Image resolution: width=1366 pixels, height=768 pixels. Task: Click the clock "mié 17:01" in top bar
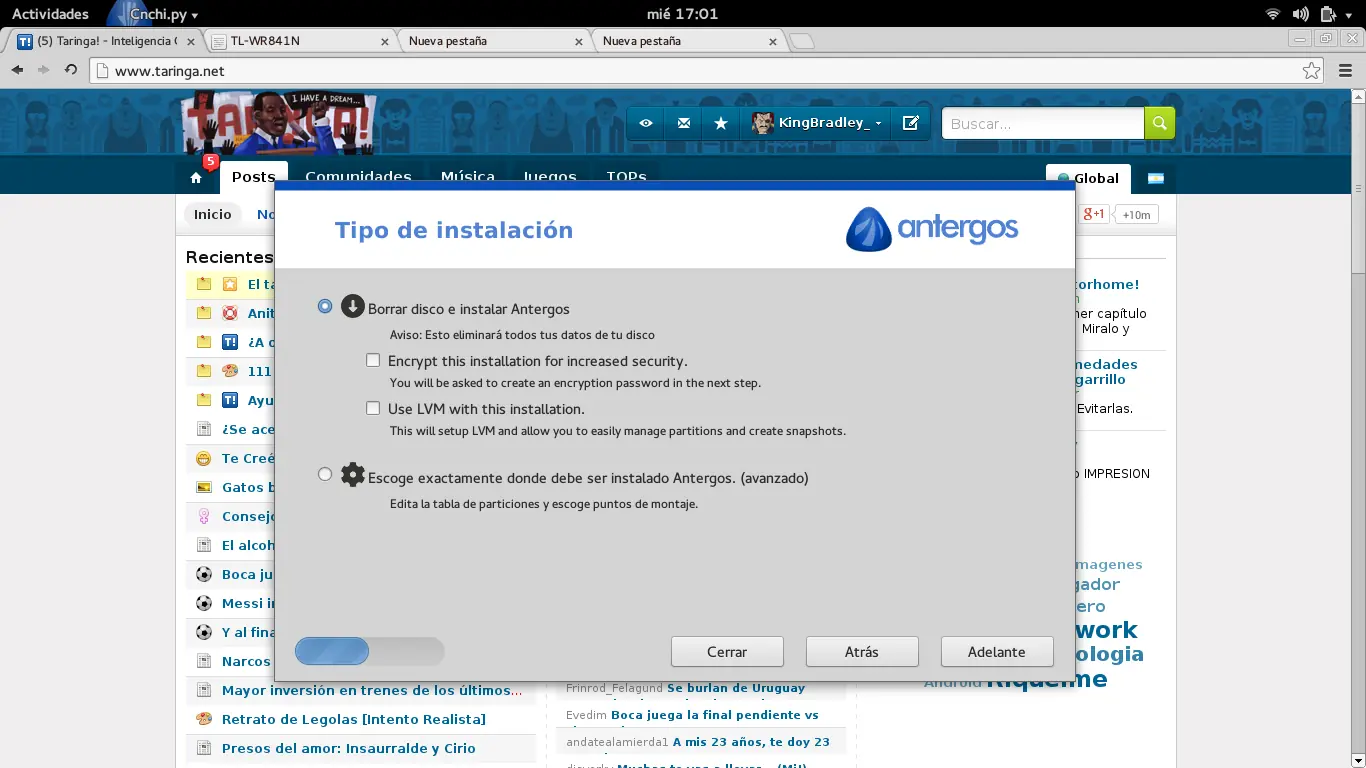(683, 14)
